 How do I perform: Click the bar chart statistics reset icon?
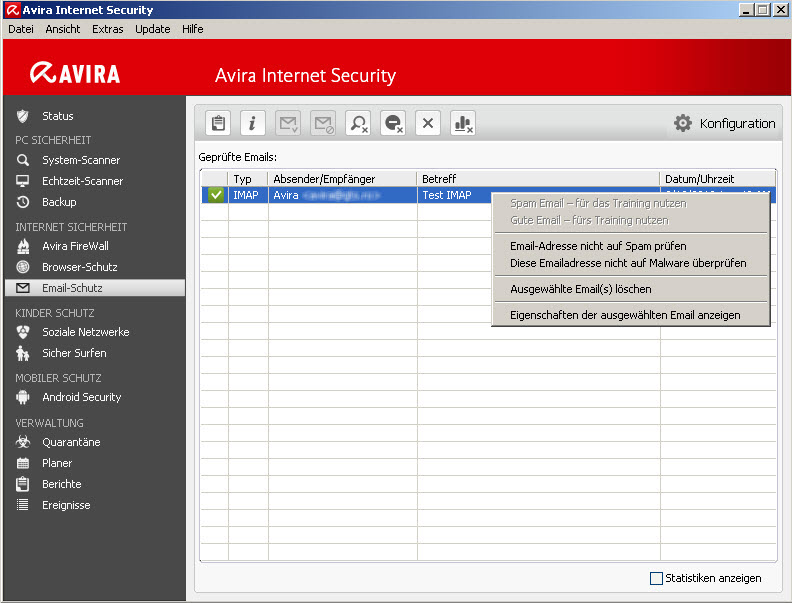click(463, 123)
